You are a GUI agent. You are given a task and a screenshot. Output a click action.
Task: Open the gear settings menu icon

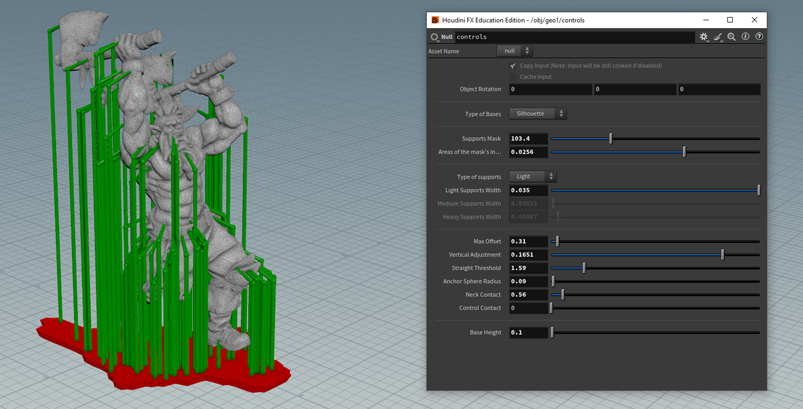(x=704, y=37)
